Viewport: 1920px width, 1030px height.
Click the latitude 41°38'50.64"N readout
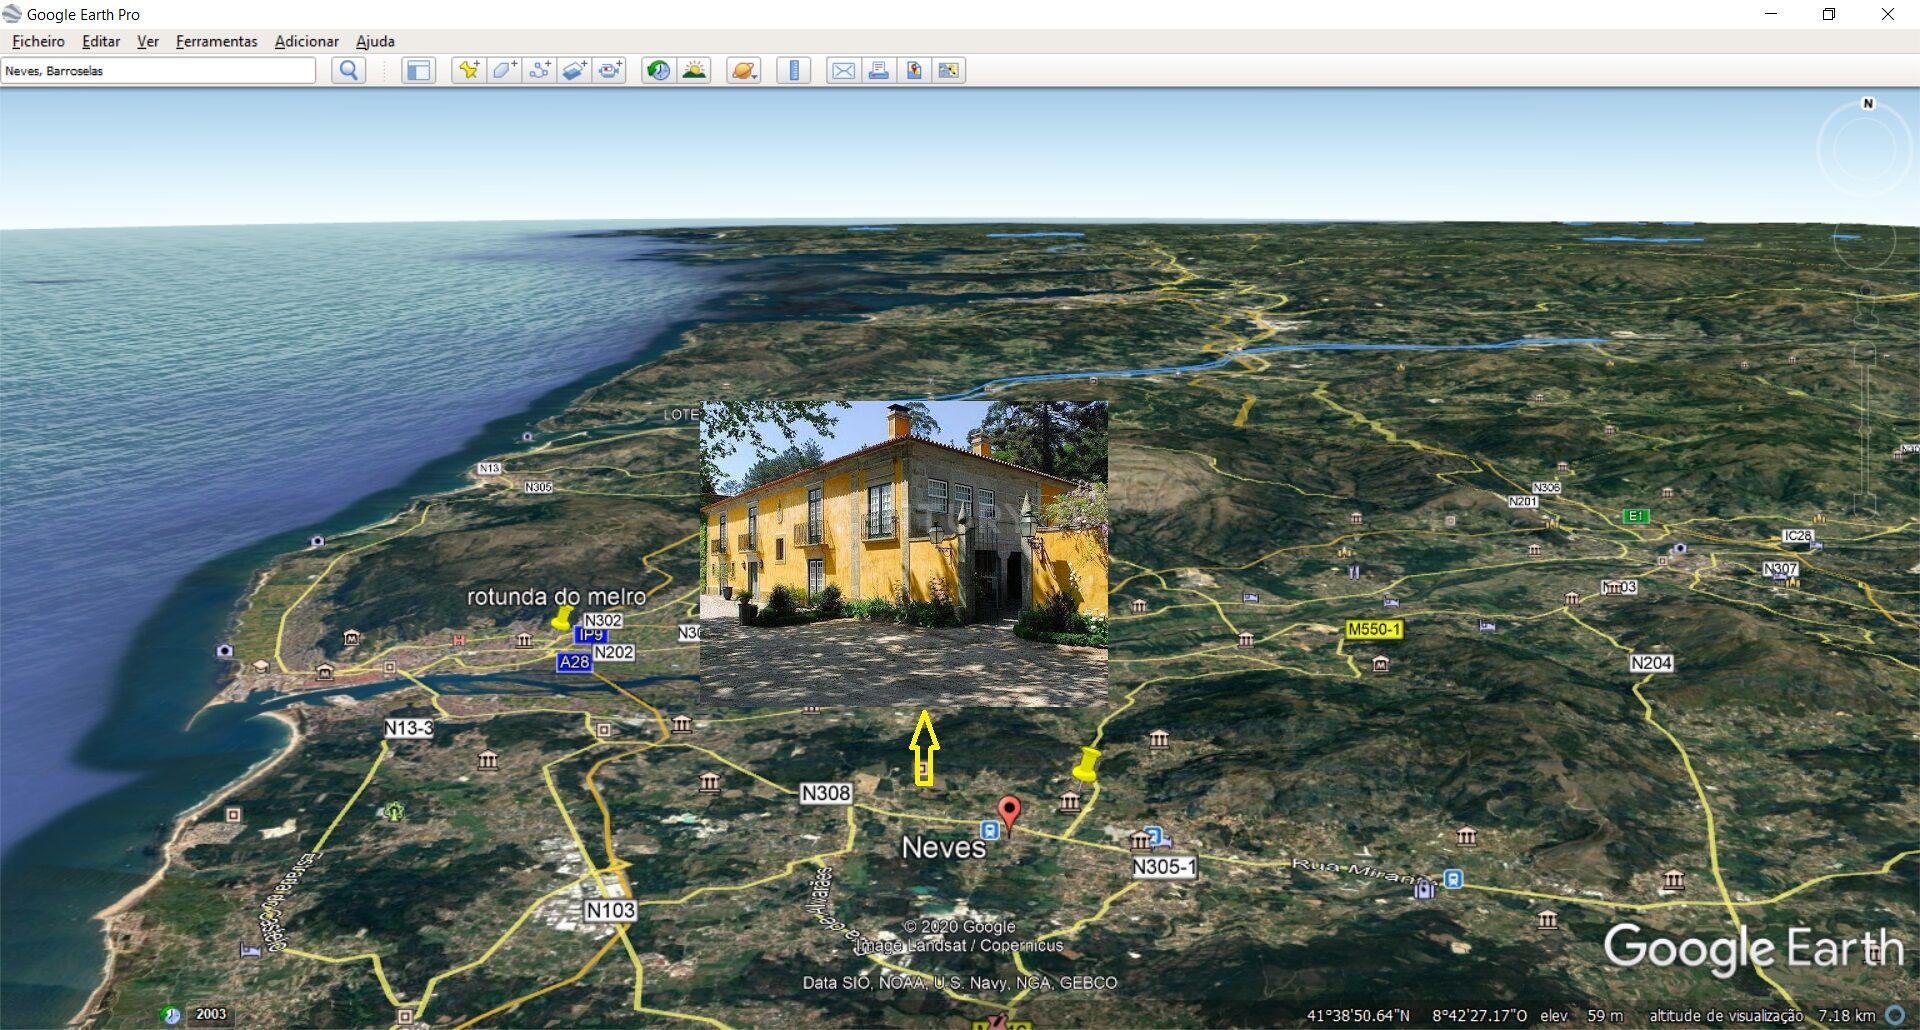[x=1358, y=1015]
